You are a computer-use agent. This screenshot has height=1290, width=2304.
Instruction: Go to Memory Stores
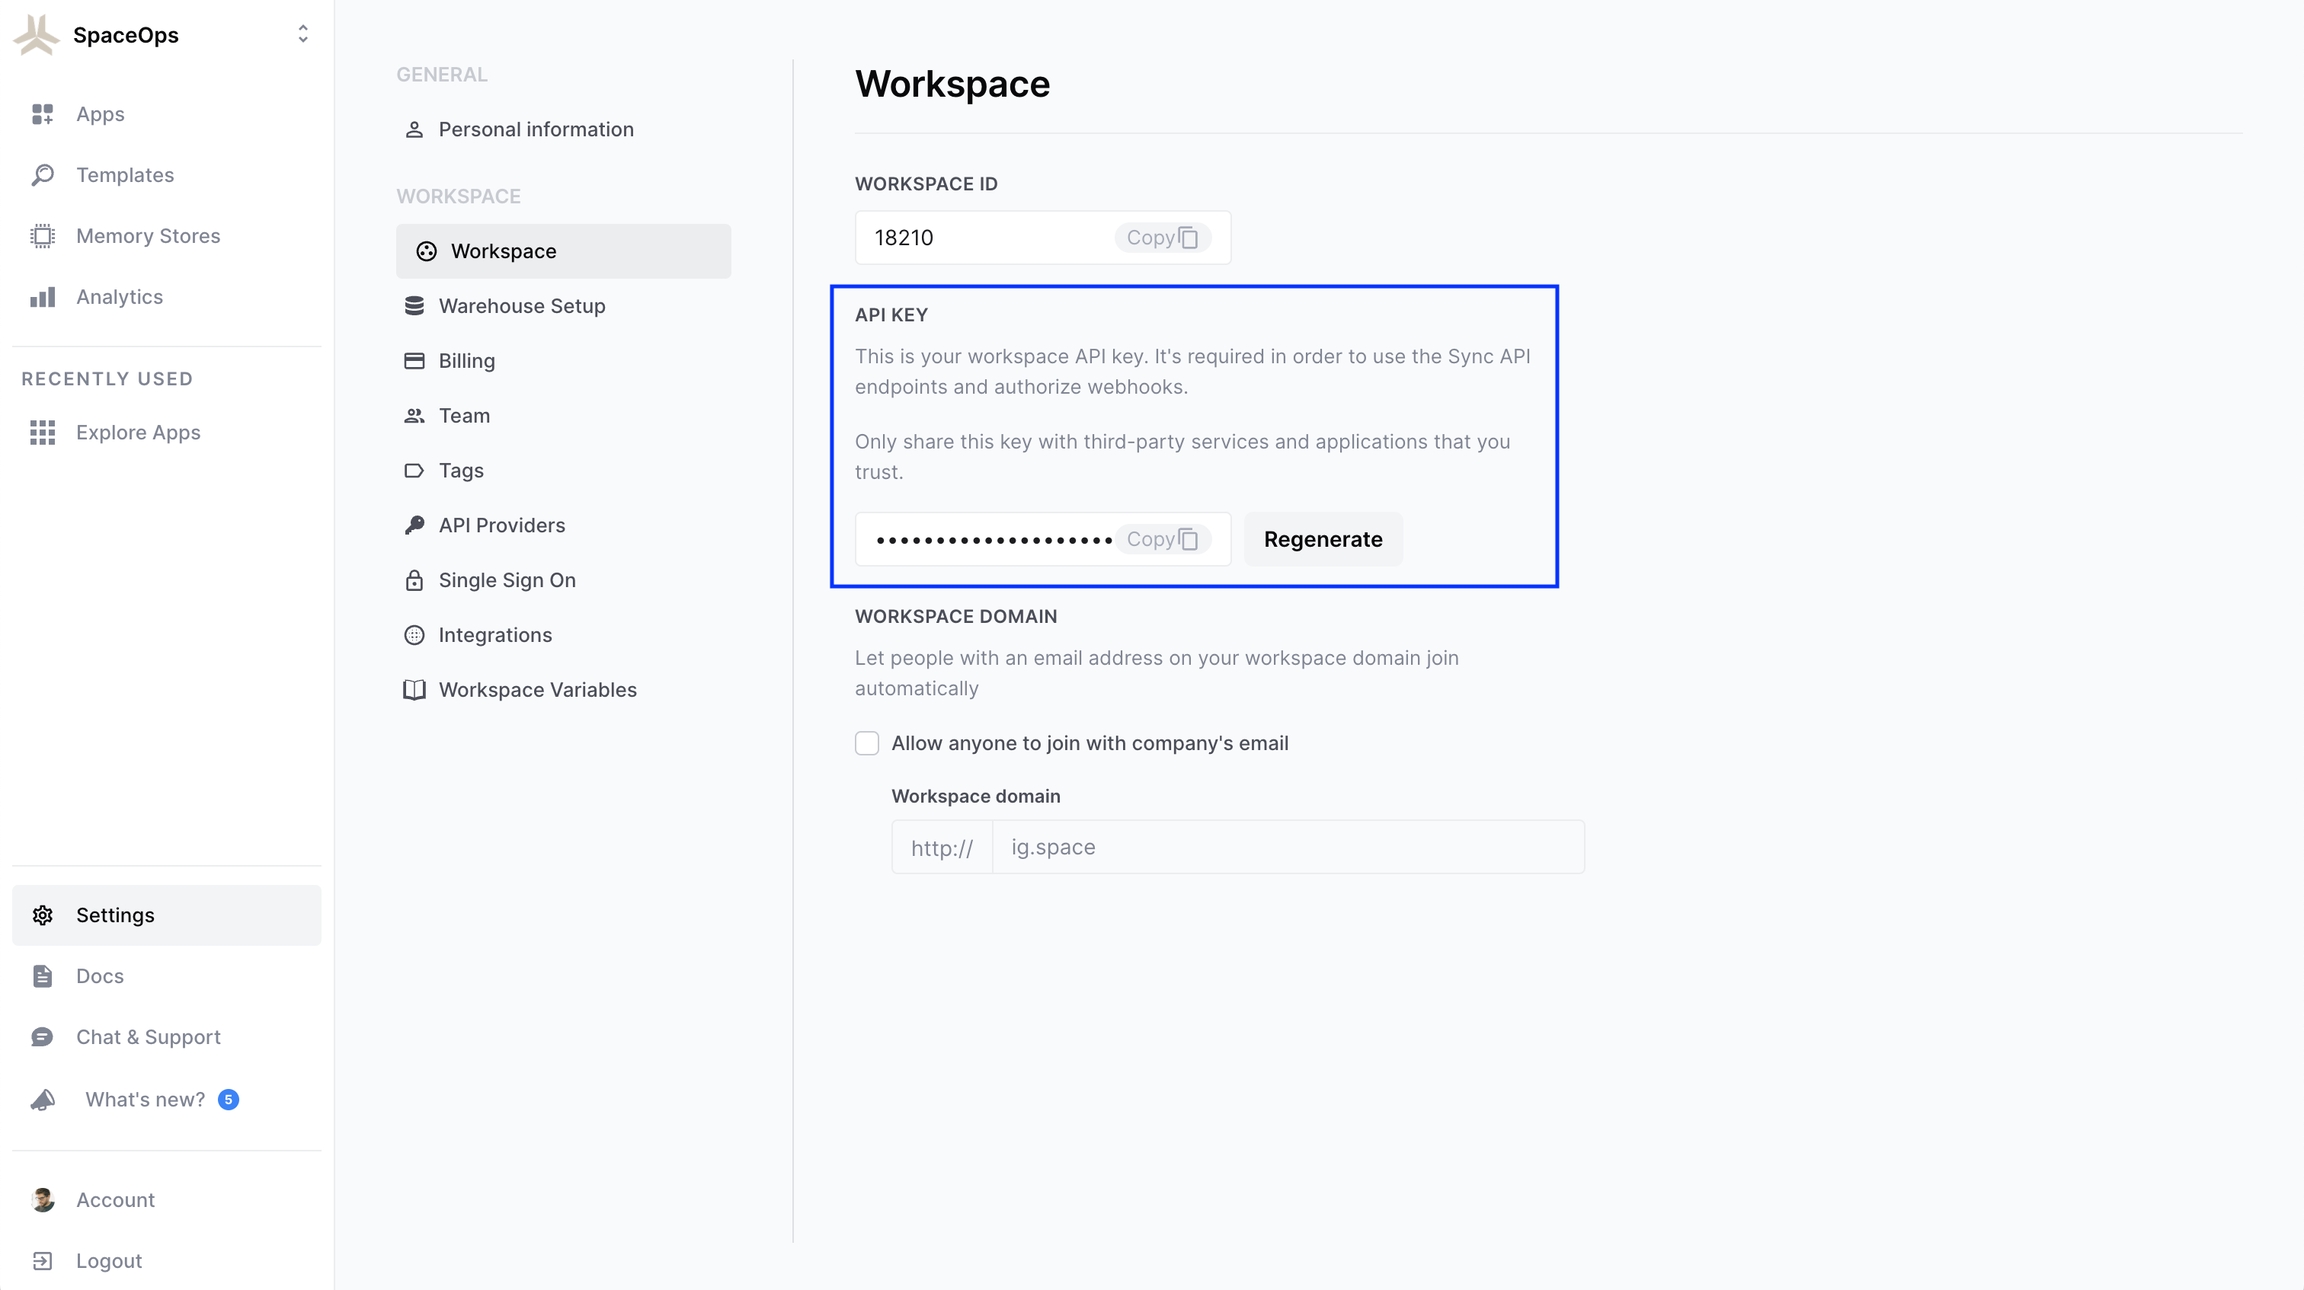tap(147, 236)
